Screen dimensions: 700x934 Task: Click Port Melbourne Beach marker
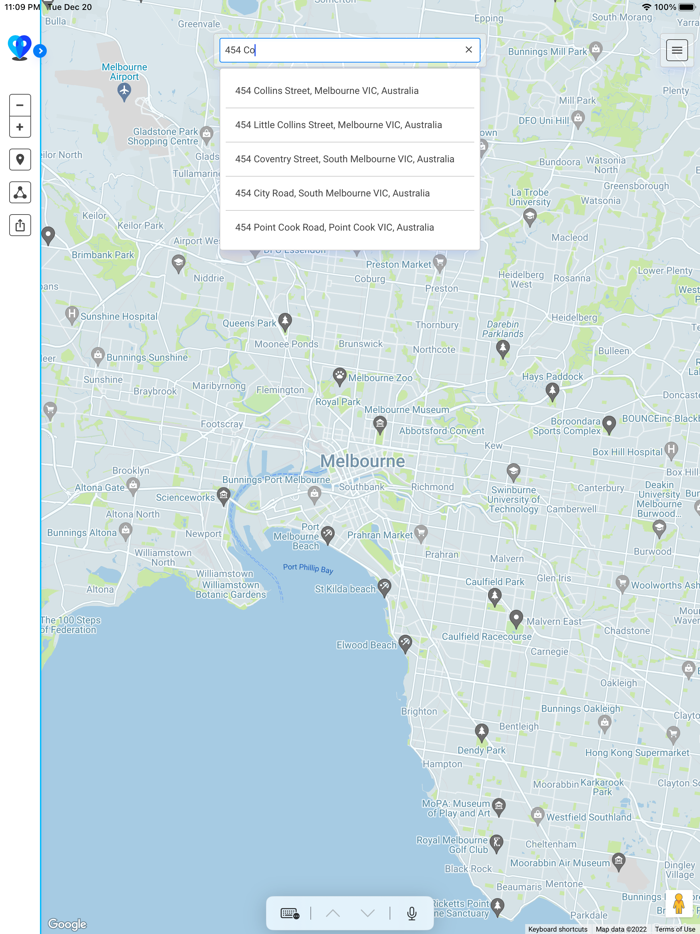[x=328, y=534]
